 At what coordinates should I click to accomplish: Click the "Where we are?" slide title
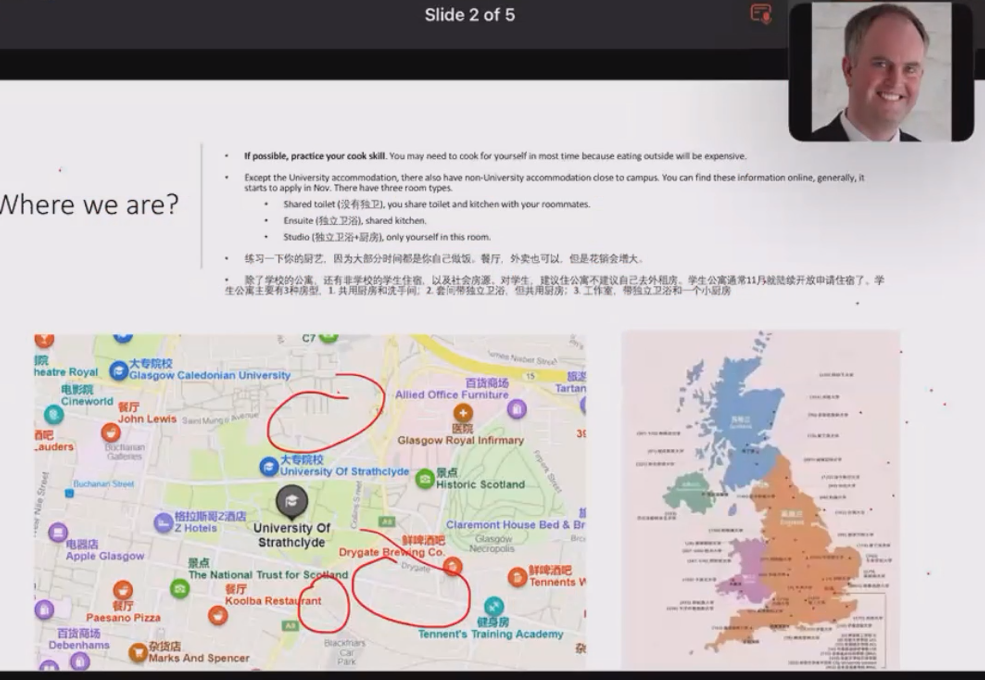tap(88, 205)
